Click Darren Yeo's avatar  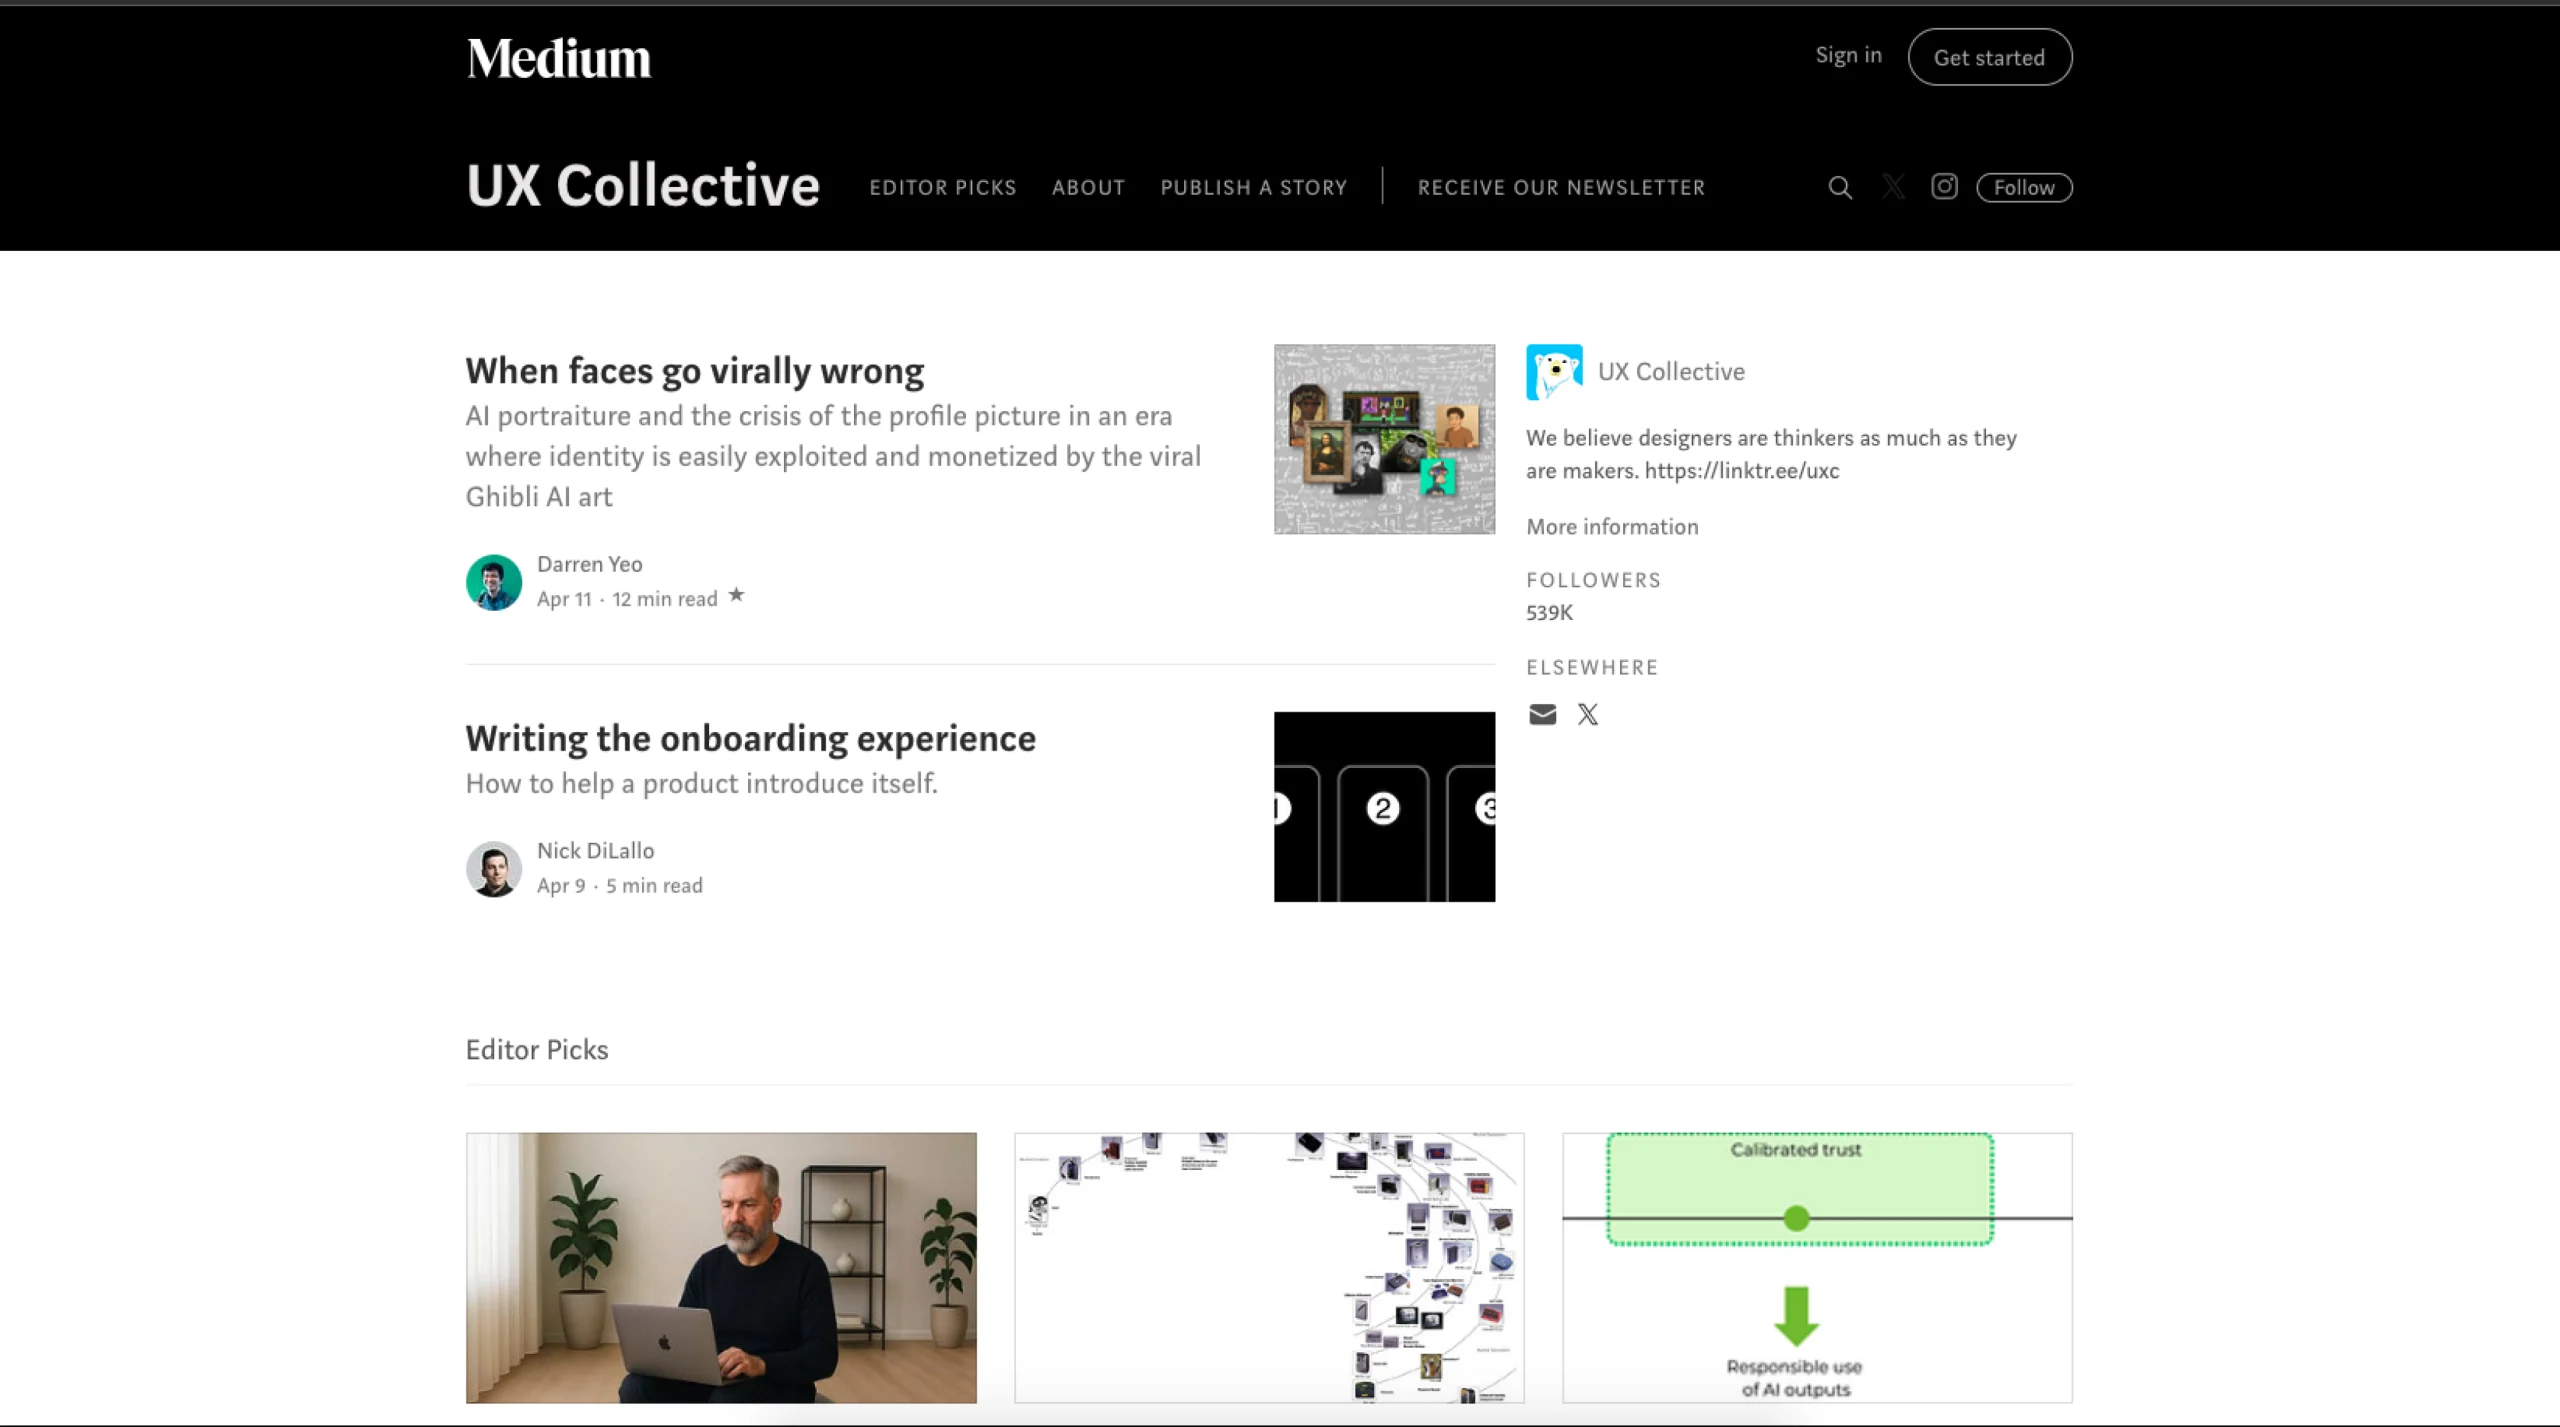(494, 582)
